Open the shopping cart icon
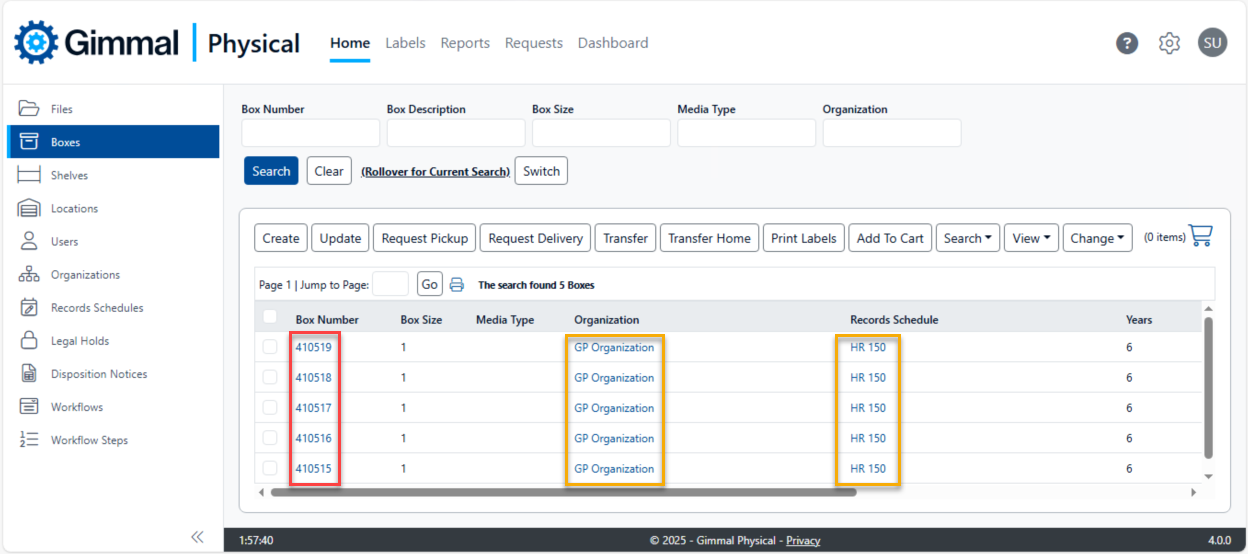Image resolution: width=1248 pixels, height=554 pixels. [x=1201, y=236]
